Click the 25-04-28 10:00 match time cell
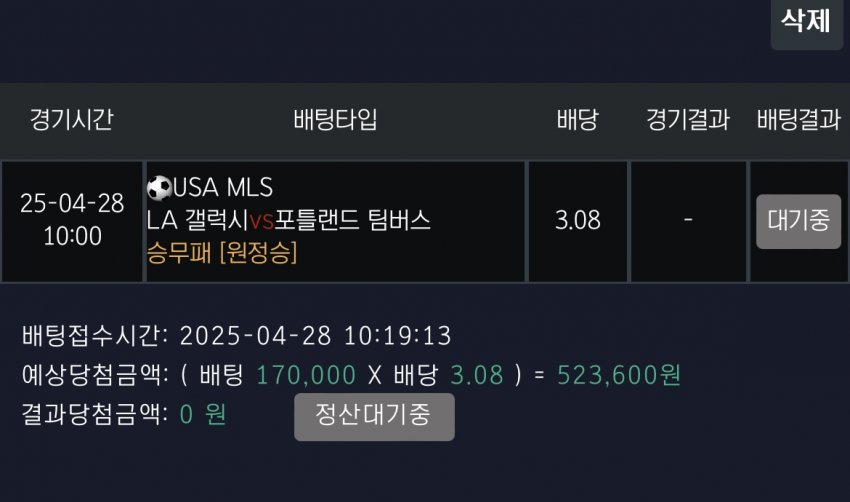 click(x=72, y=220)
